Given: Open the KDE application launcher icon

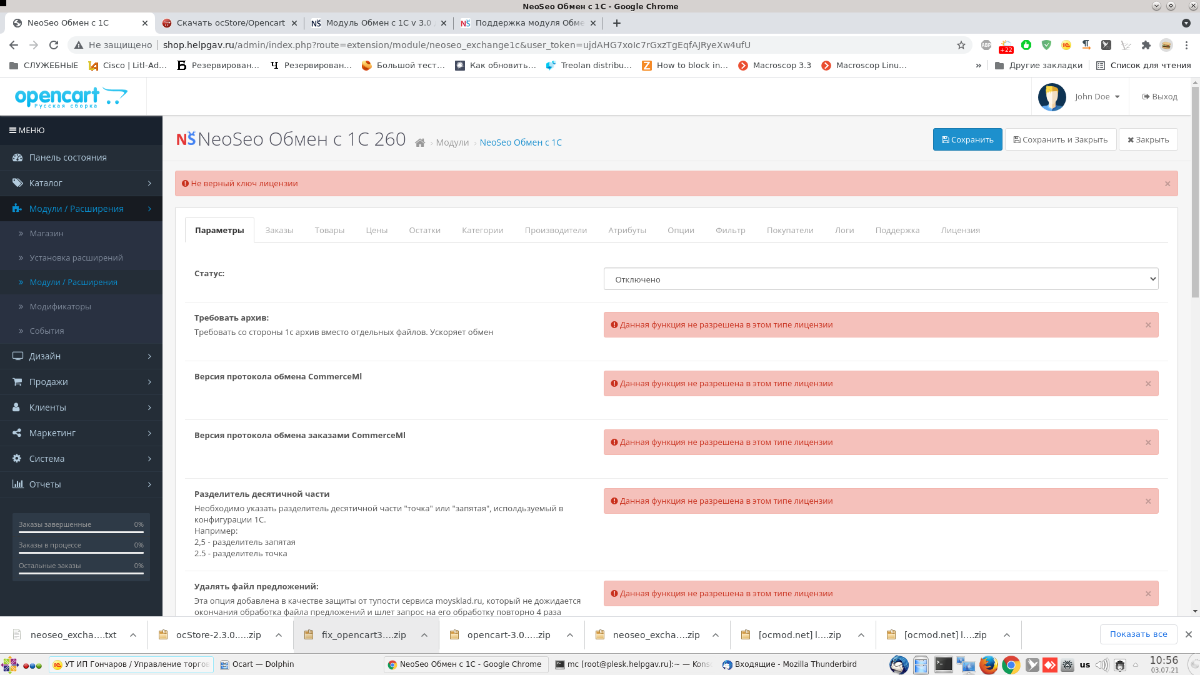Looking at the screenshot, I should pyautogui.click(x=10, y=664).
